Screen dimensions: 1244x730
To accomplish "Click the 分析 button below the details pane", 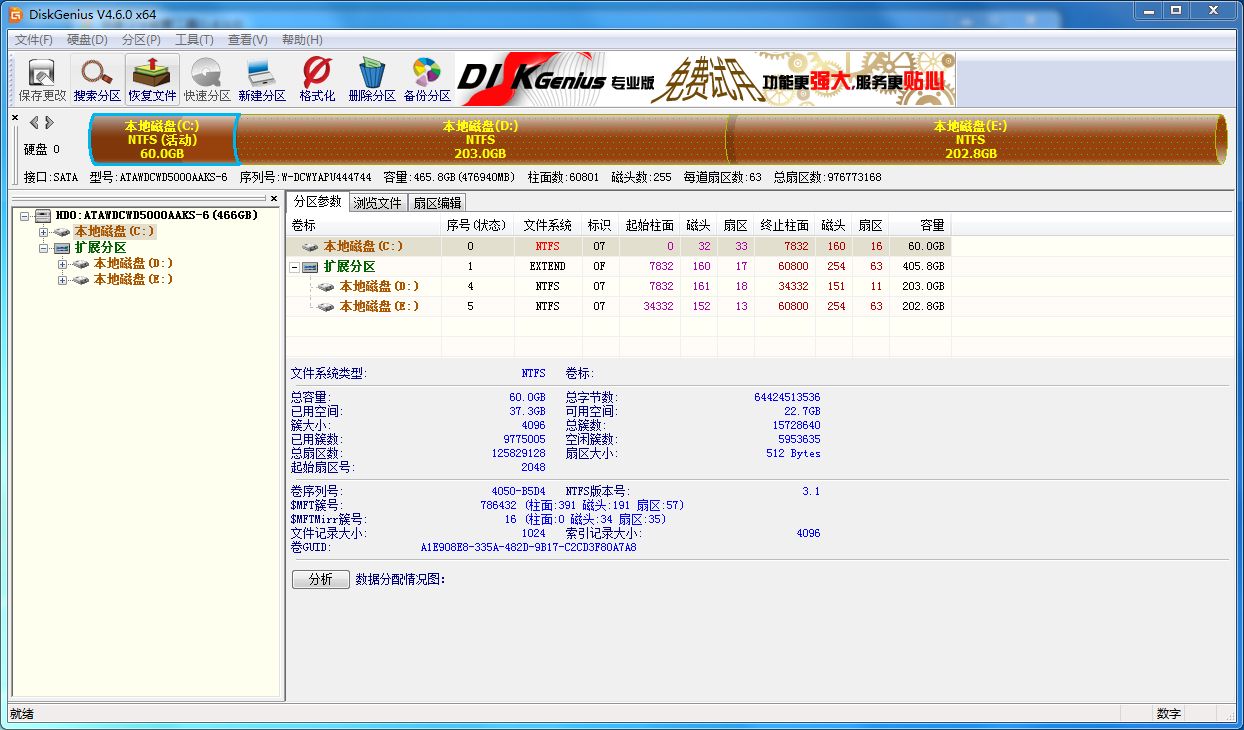I will (x=320, y=579).
